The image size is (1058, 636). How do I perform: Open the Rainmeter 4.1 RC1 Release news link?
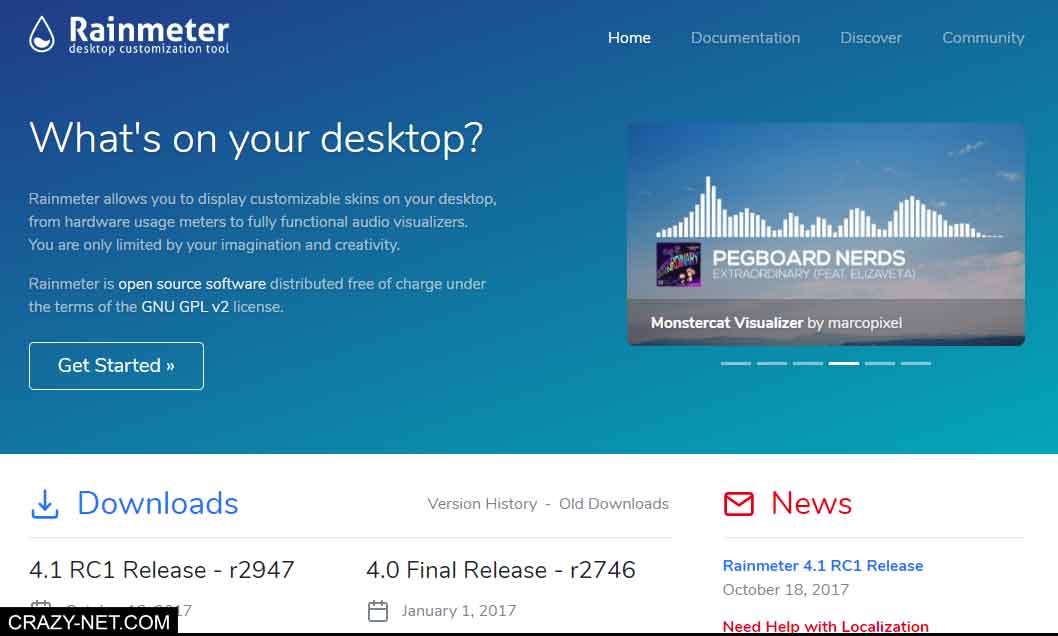823,566
